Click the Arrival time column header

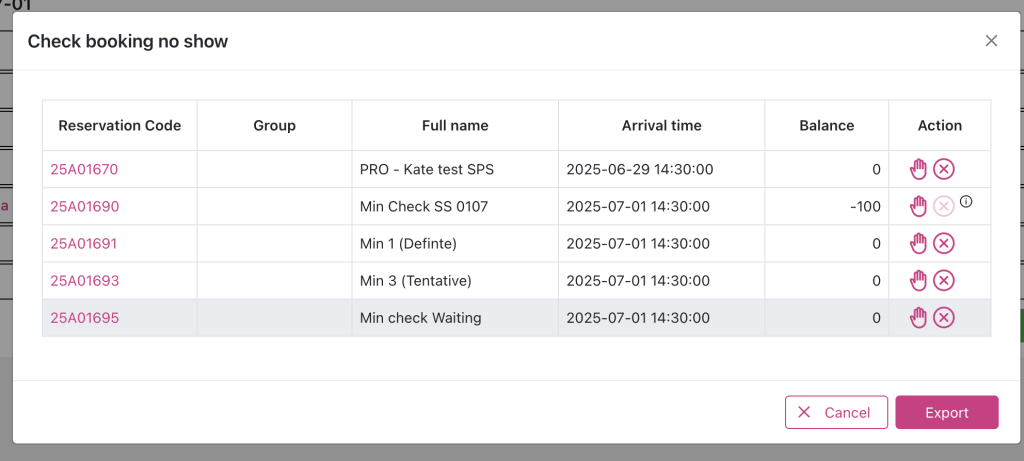[x=661, y=126]
